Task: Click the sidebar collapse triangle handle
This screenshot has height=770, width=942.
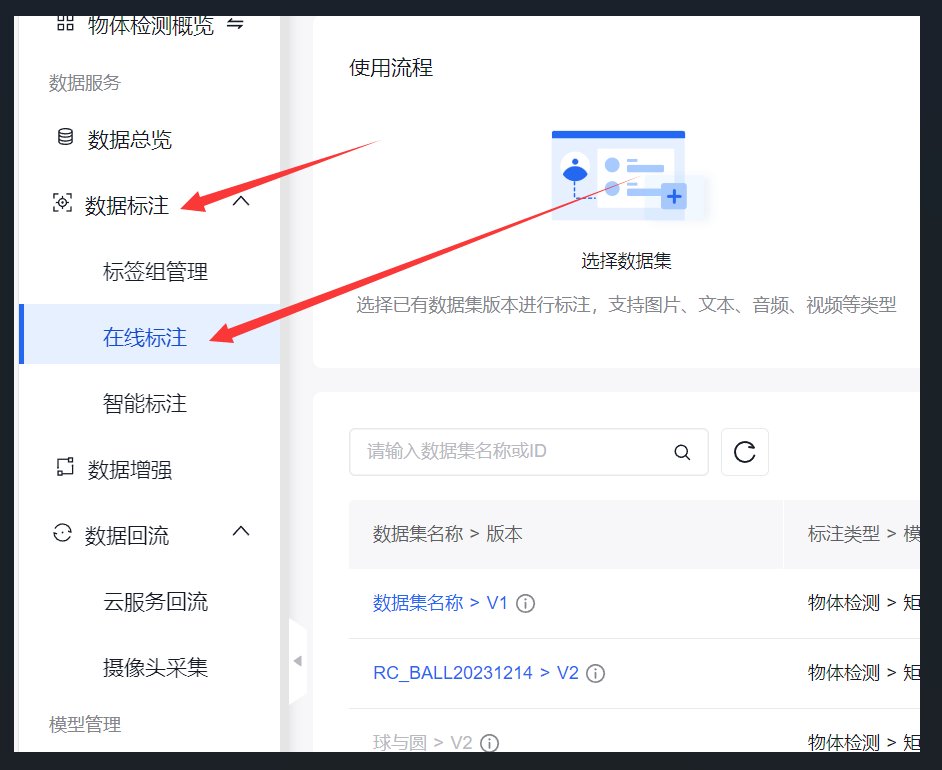Action: (x=298, y=661)
